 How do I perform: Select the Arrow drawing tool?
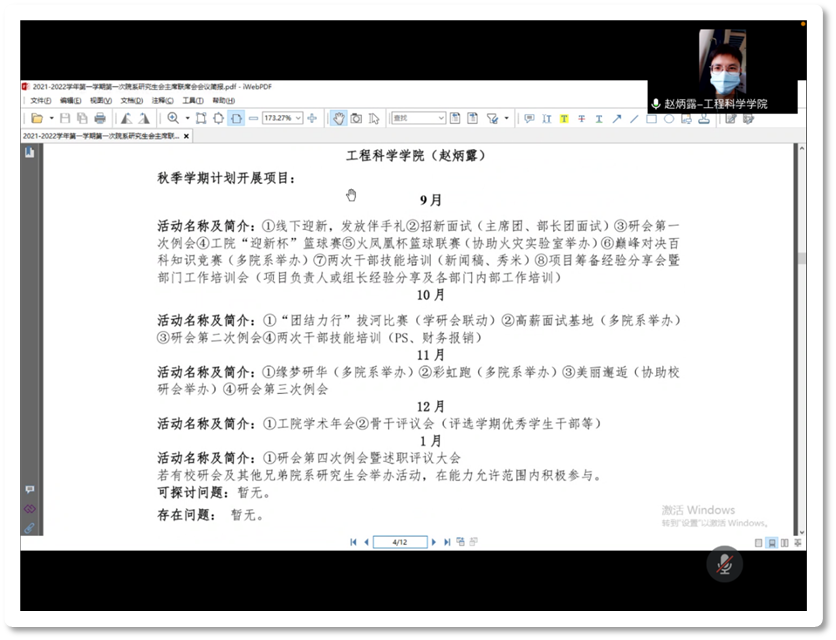[x=617, y=118]
